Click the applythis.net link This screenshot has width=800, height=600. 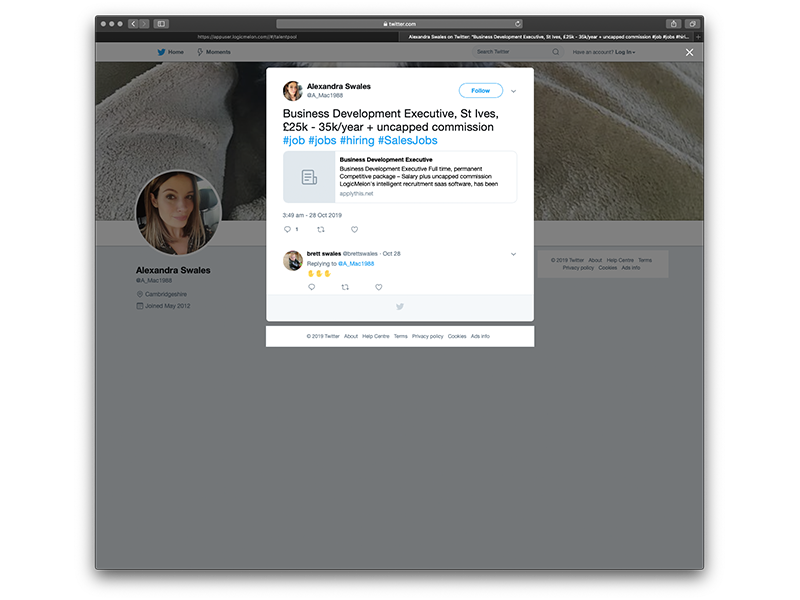click(x=356, y=194)
